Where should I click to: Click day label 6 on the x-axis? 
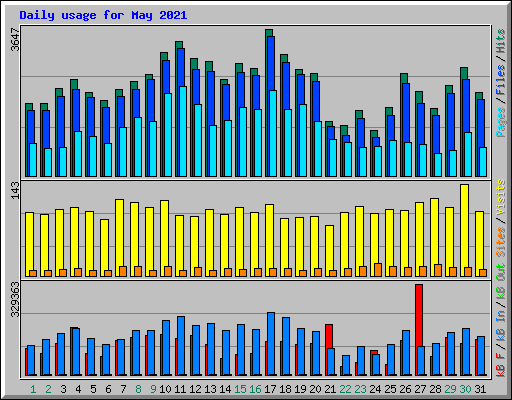(x=108, y=389)
